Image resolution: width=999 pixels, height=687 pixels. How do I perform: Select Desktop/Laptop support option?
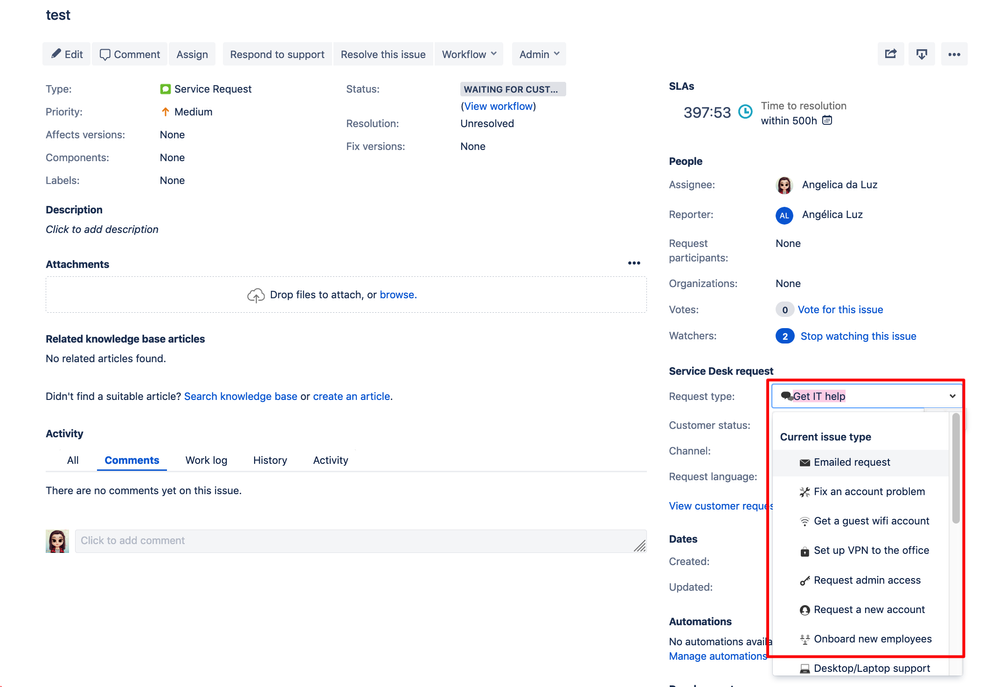tap(861, 669)
